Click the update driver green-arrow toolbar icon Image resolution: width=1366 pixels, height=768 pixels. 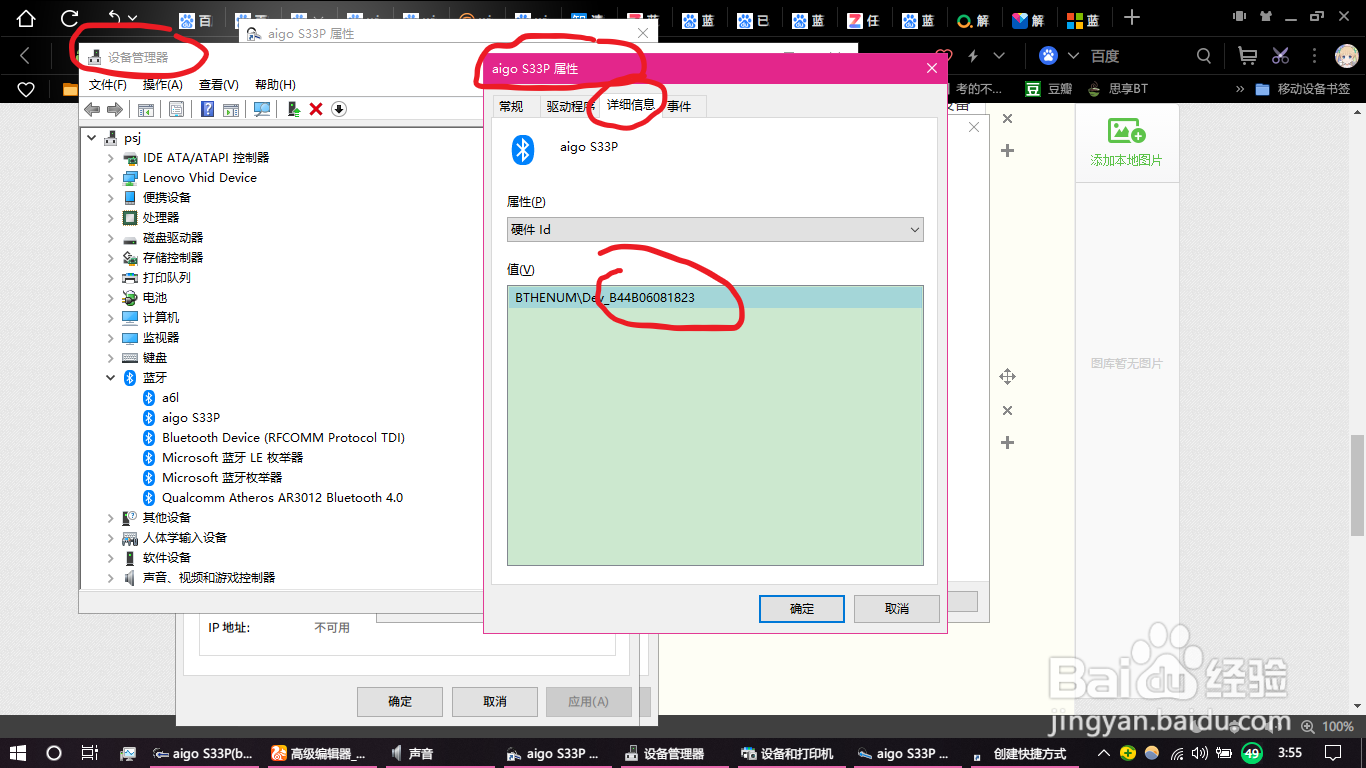(293, 109)
